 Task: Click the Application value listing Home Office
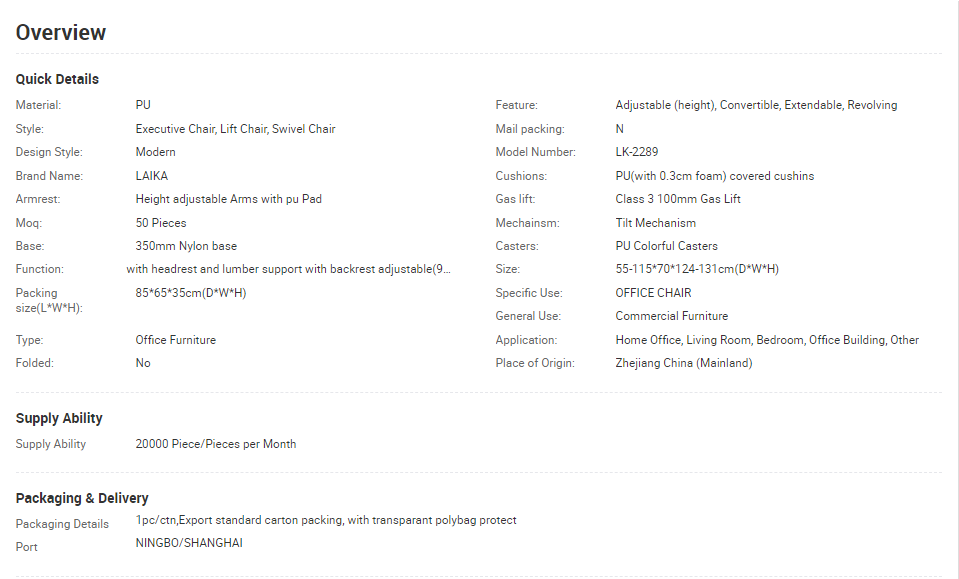click(767, 340)
